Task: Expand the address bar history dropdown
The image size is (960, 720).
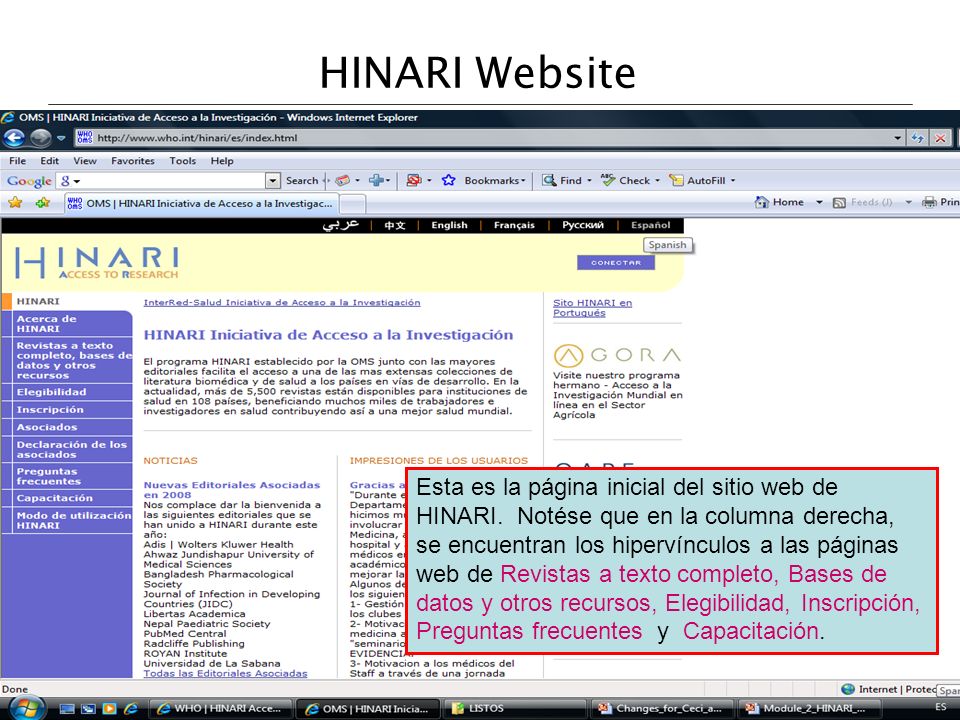Action: (898, 138)
